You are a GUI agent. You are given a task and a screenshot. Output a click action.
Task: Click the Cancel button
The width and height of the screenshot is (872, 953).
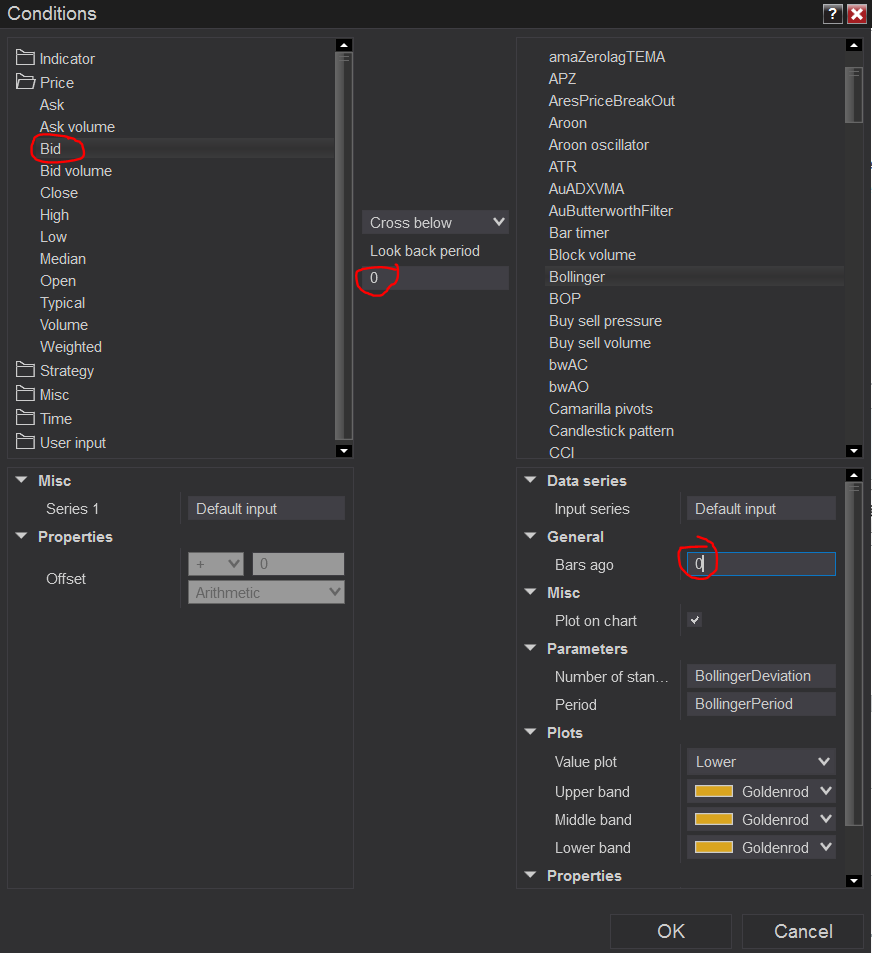tap(802, 931)
